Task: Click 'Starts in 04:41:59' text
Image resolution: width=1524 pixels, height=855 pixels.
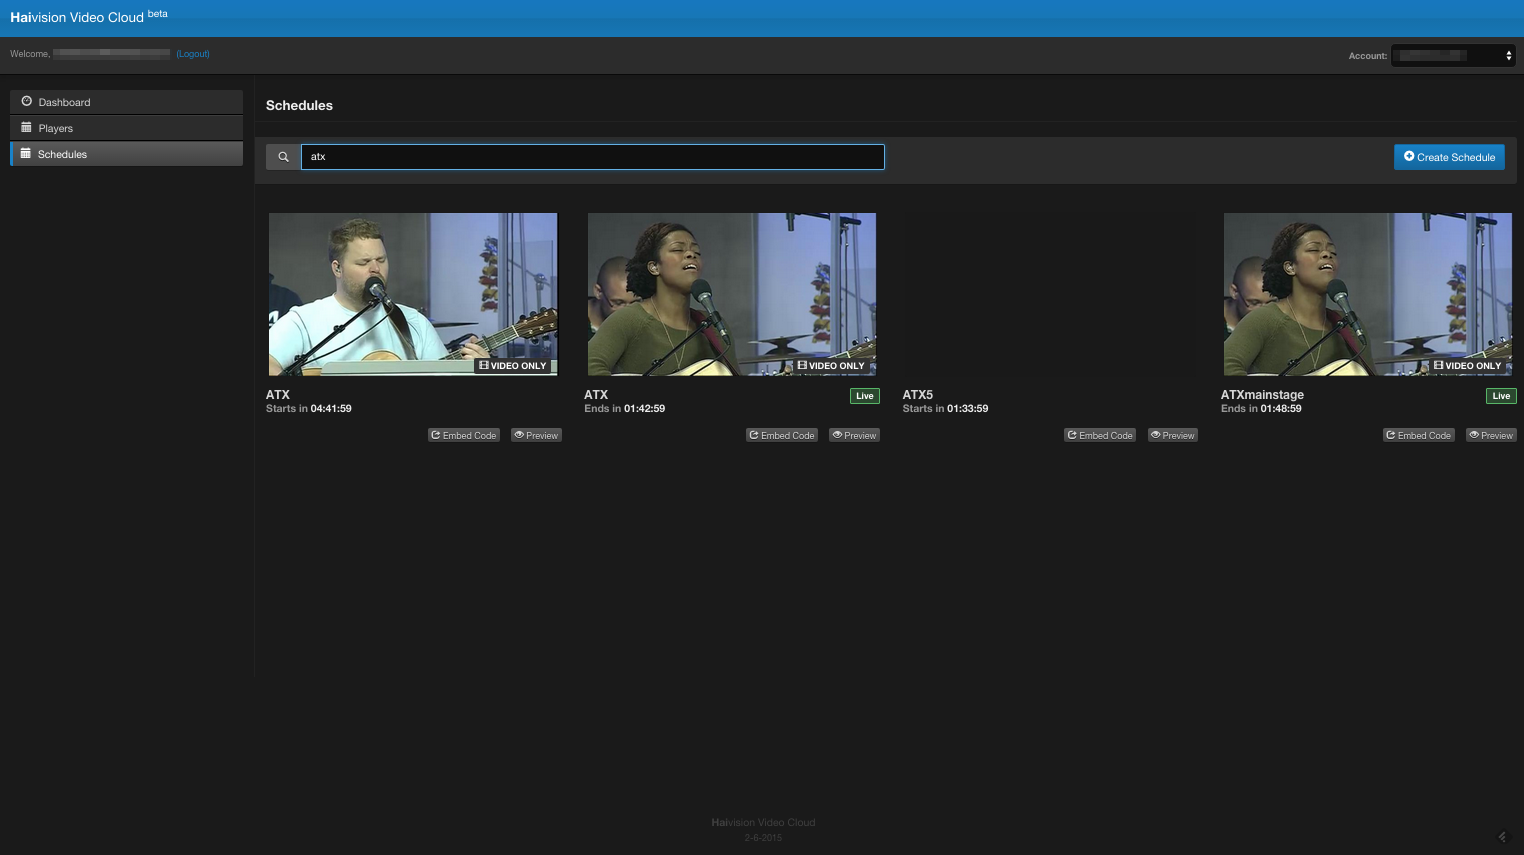Action: tap(309, 409)
